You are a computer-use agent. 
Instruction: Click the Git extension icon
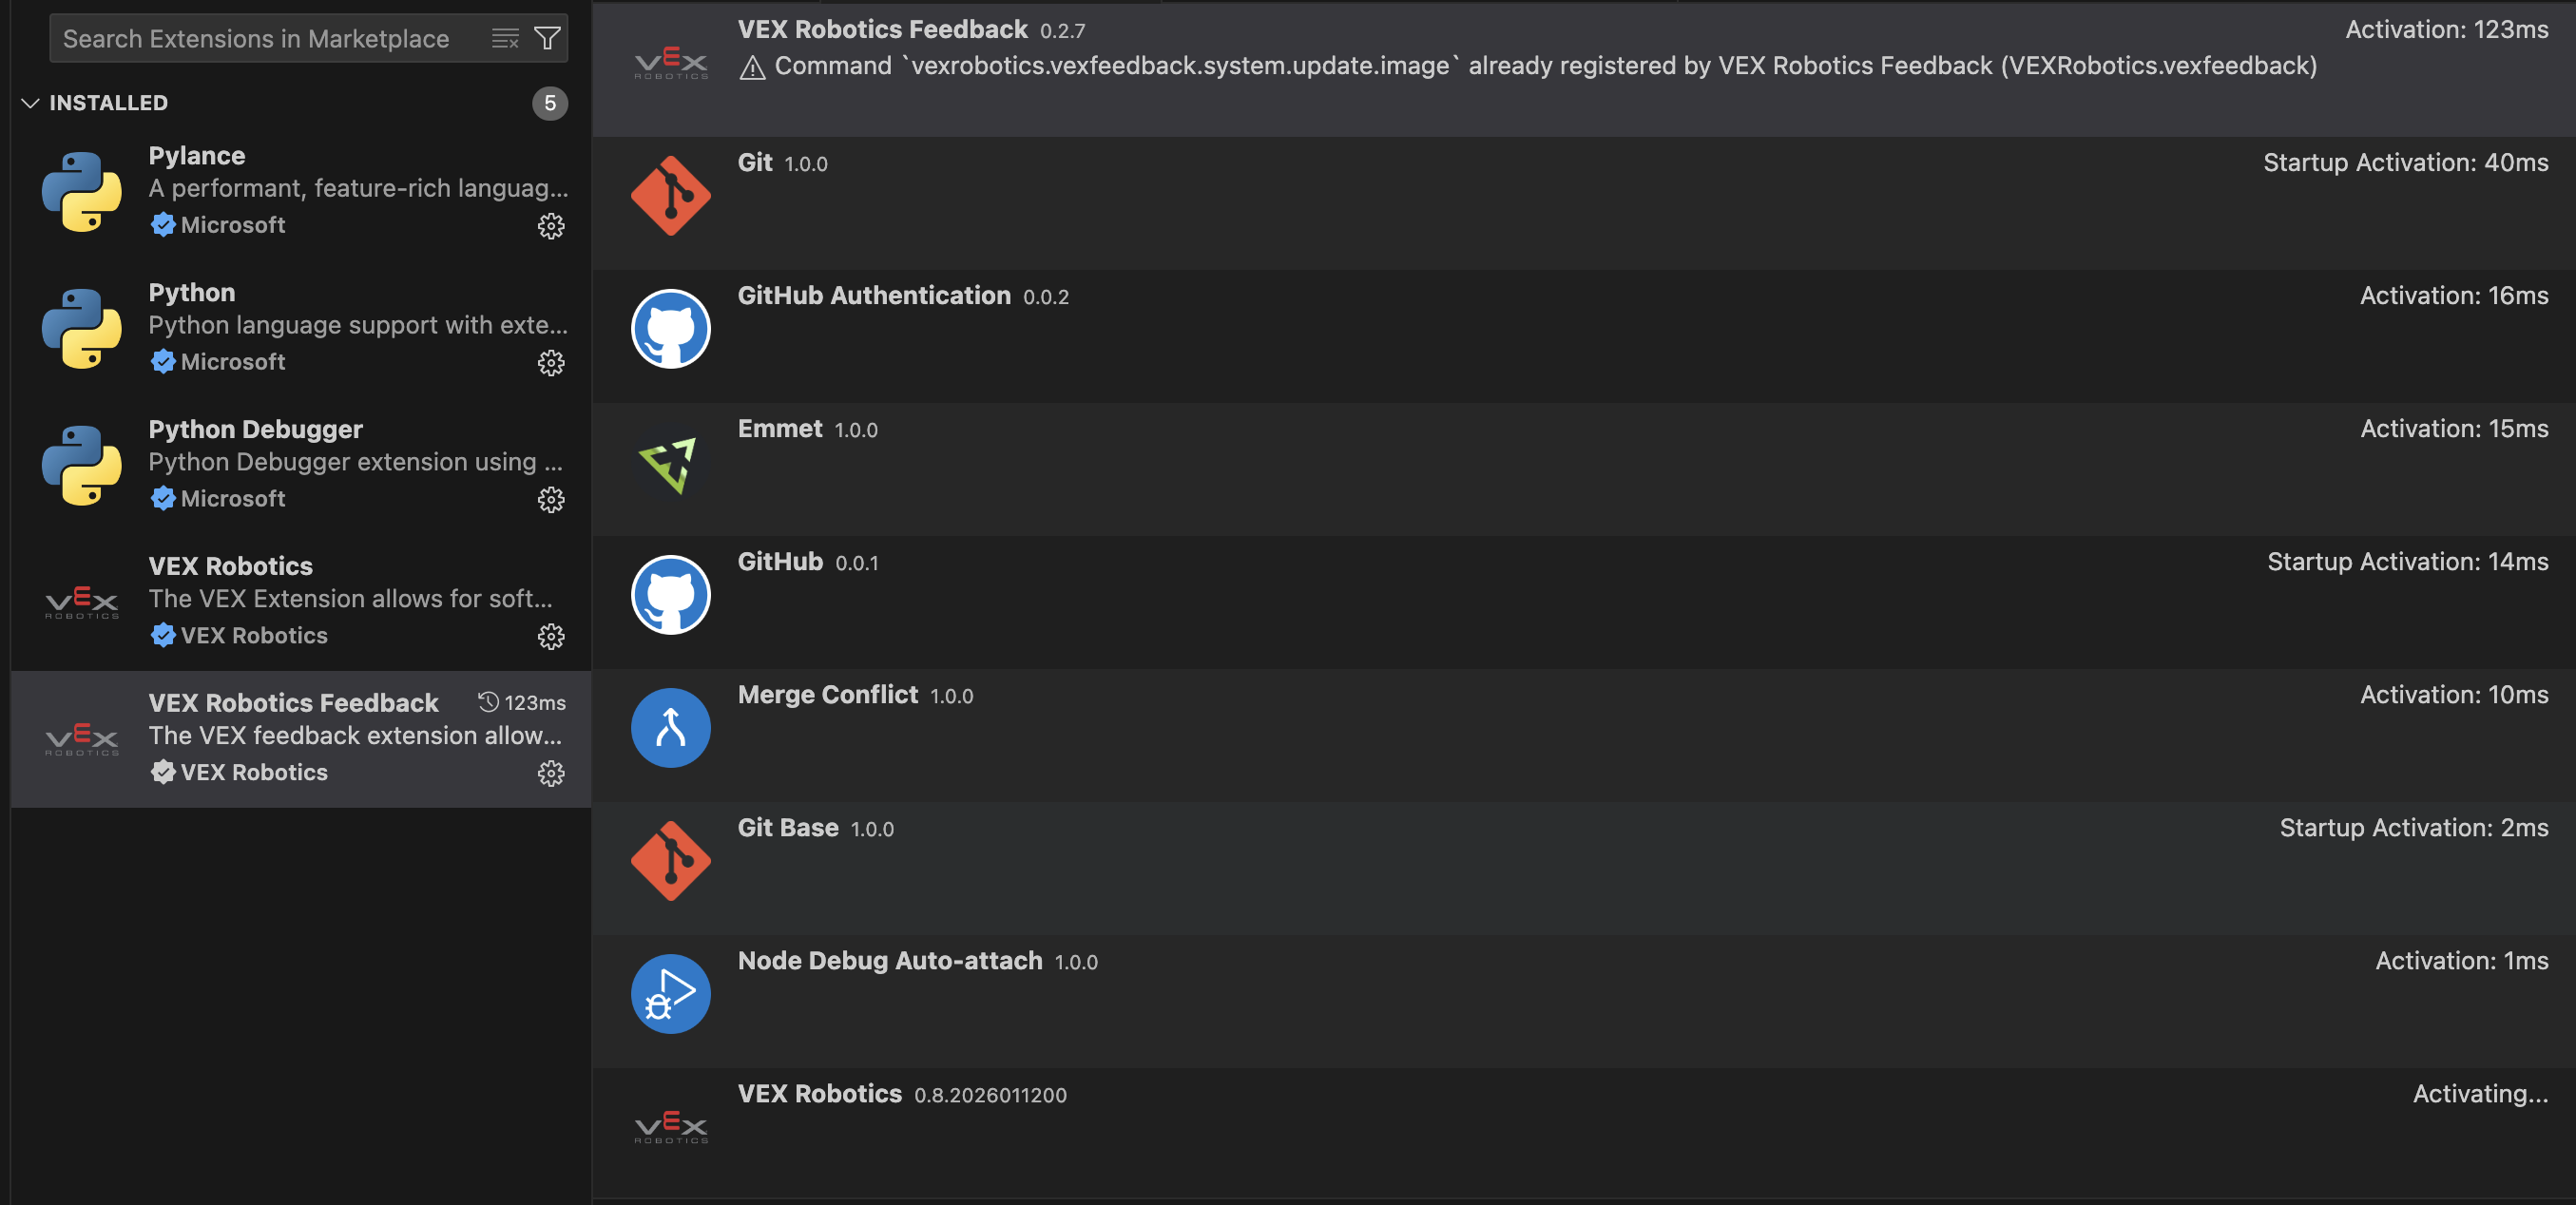pyautogui.click(x=671, y=196)
